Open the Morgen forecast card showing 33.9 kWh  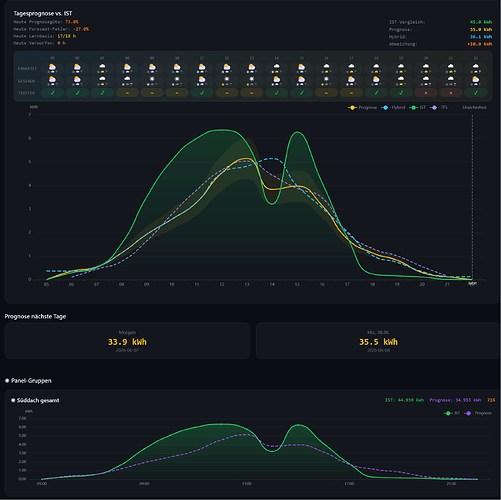tap(127, 341)
